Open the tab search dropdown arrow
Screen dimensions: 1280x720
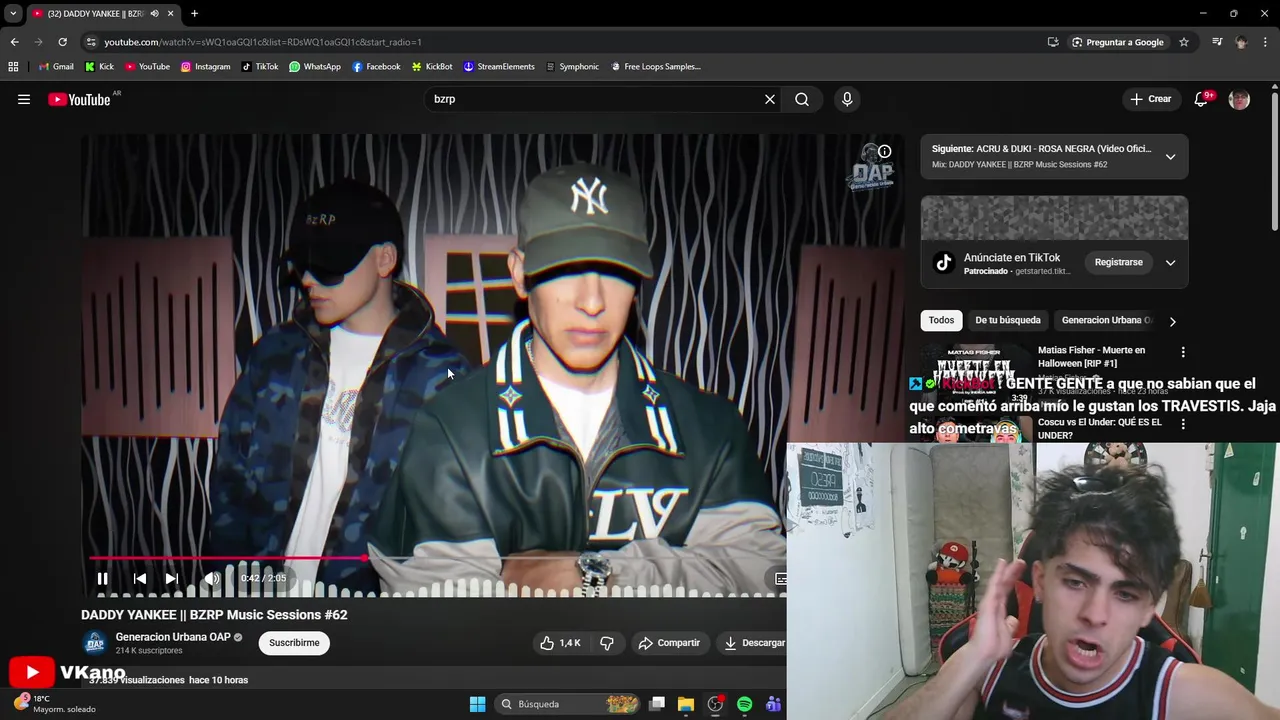pyautogui.click(x=13, y=14)
